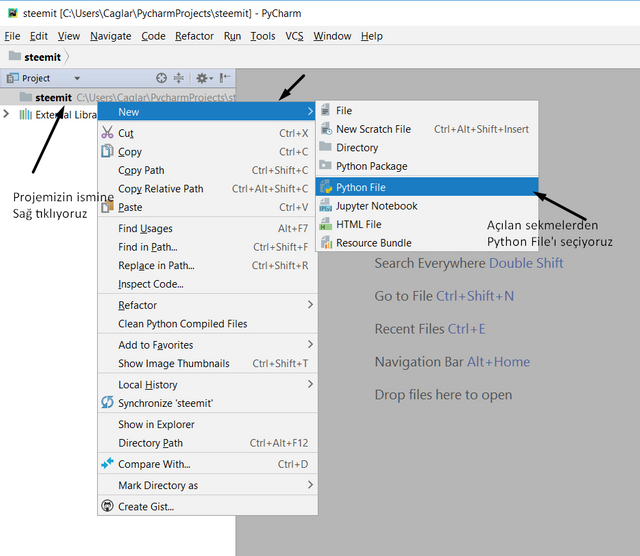The width and height of the screenshot is (640, 556).
Task: Choose Inspect Code...
Action: (207, 284)
